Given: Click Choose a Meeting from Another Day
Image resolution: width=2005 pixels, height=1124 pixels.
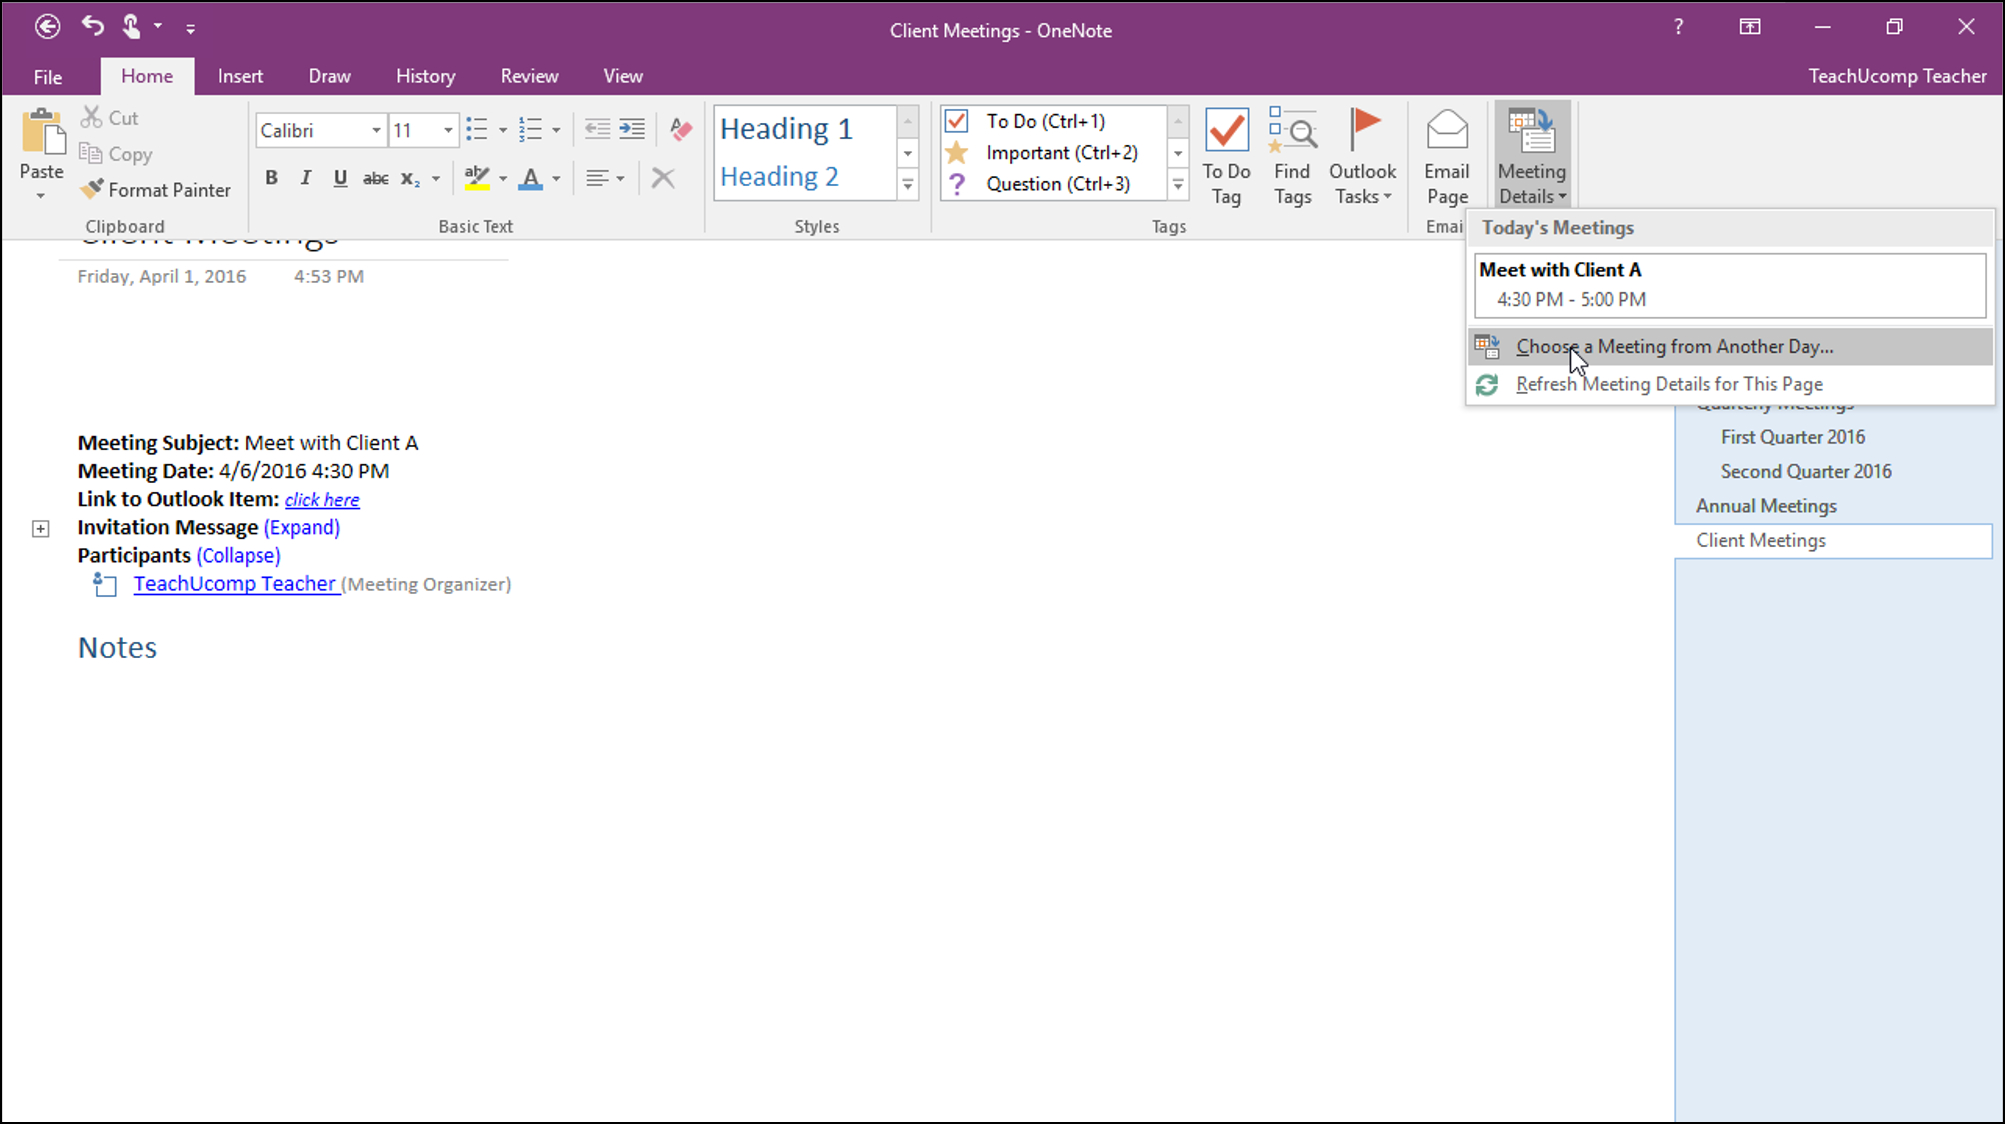Looking at the screenshot, I should coord(1675,346).
